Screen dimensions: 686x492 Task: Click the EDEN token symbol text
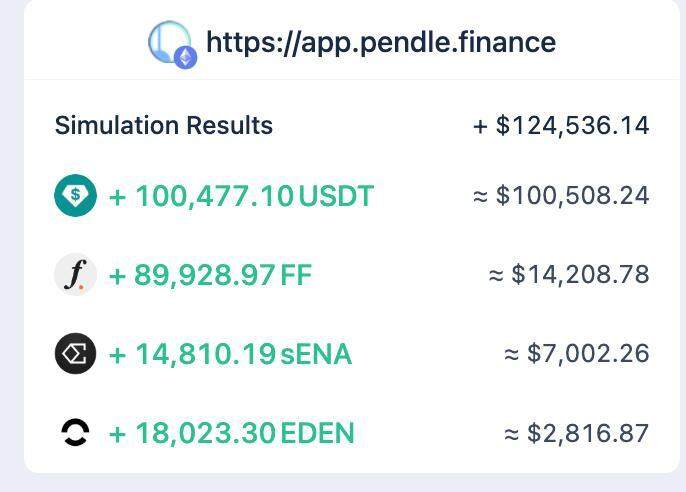318,432
